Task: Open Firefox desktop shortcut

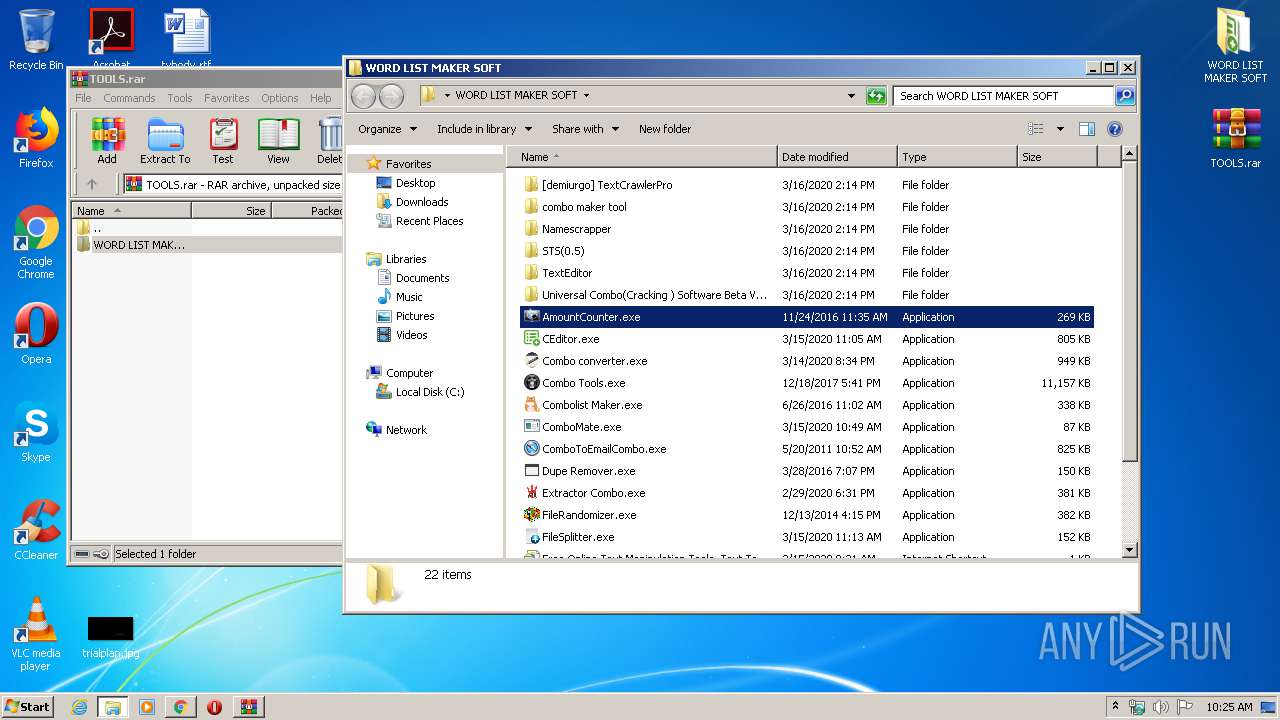Action: [x=36, y=138]
